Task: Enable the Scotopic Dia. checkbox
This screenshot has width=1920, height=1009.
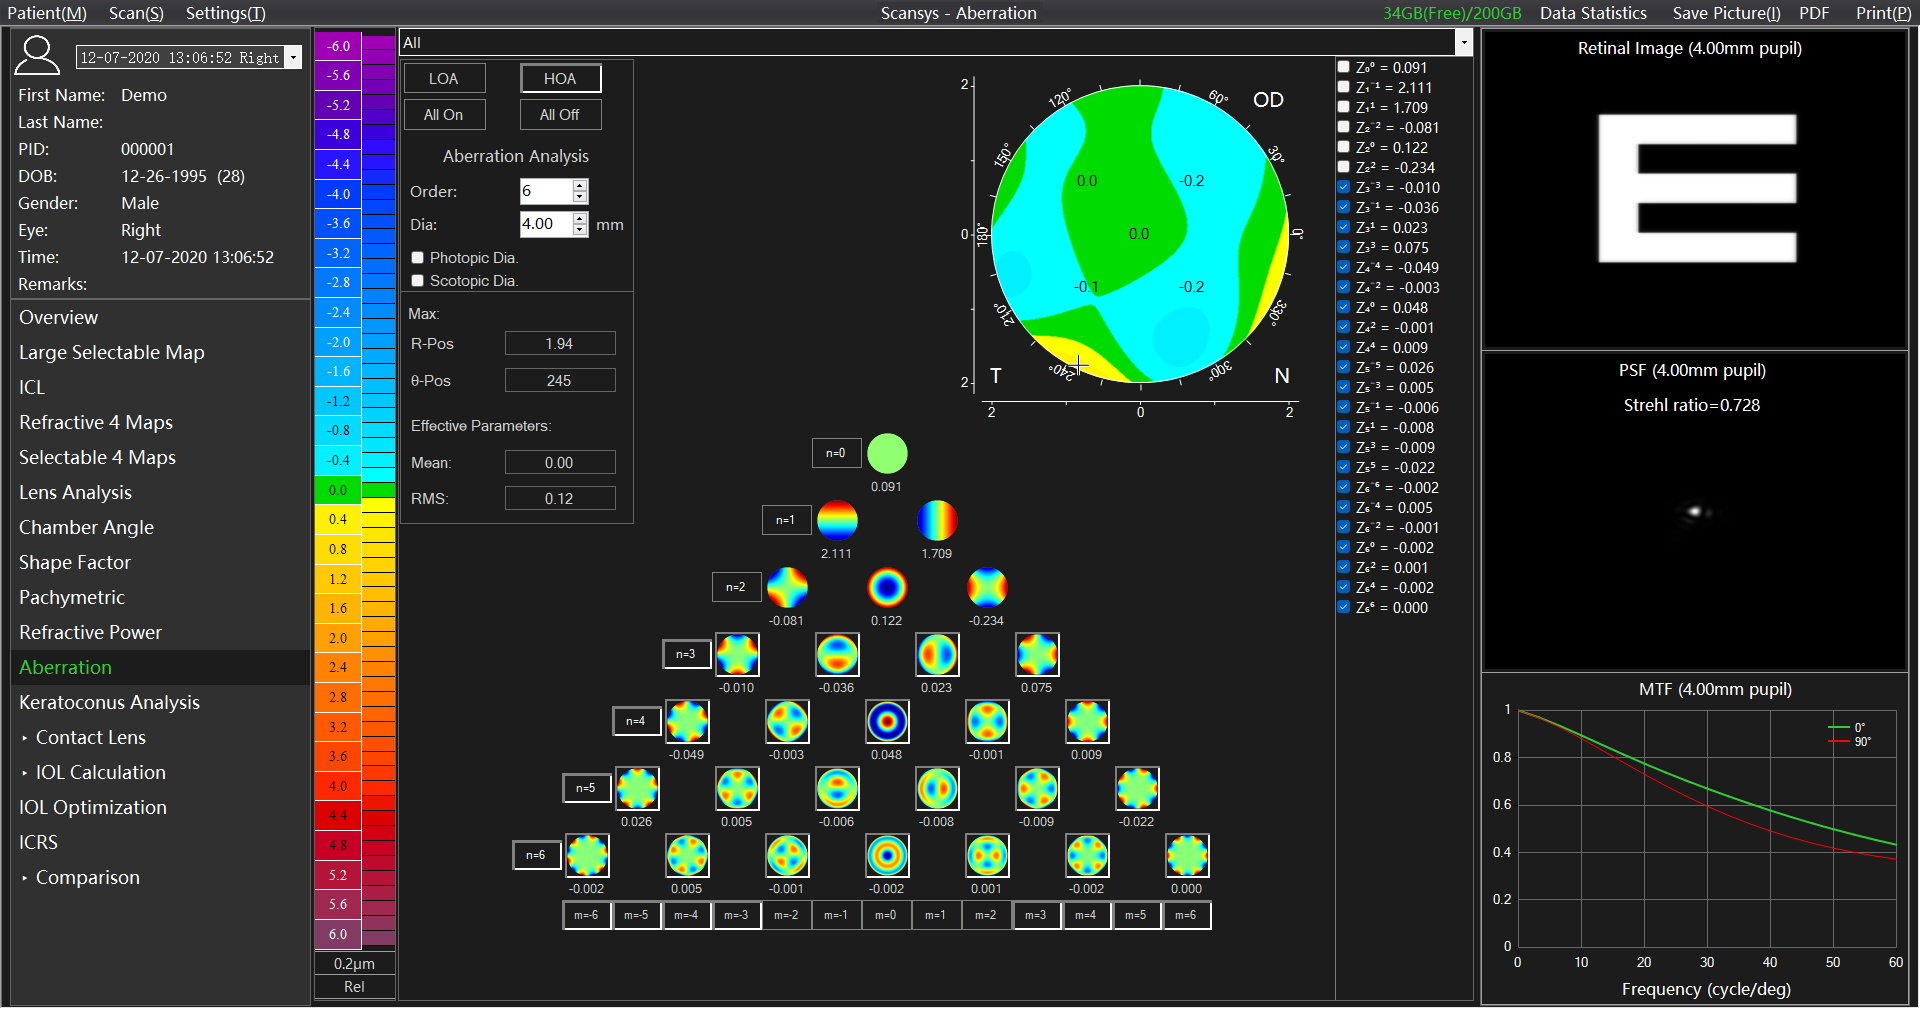Action: (x=418, y=281)
